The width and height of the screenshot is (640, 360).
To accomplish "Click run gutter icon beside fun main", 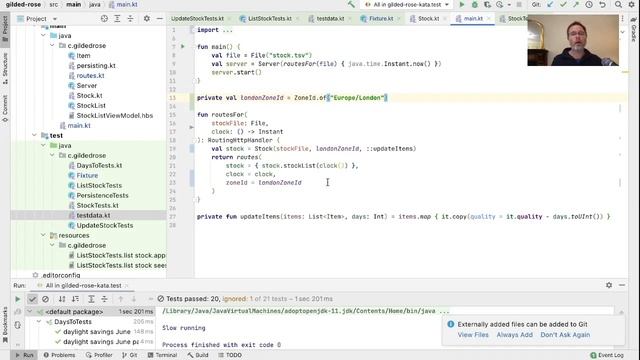I will pyautogui.click(x=182, y=47).
